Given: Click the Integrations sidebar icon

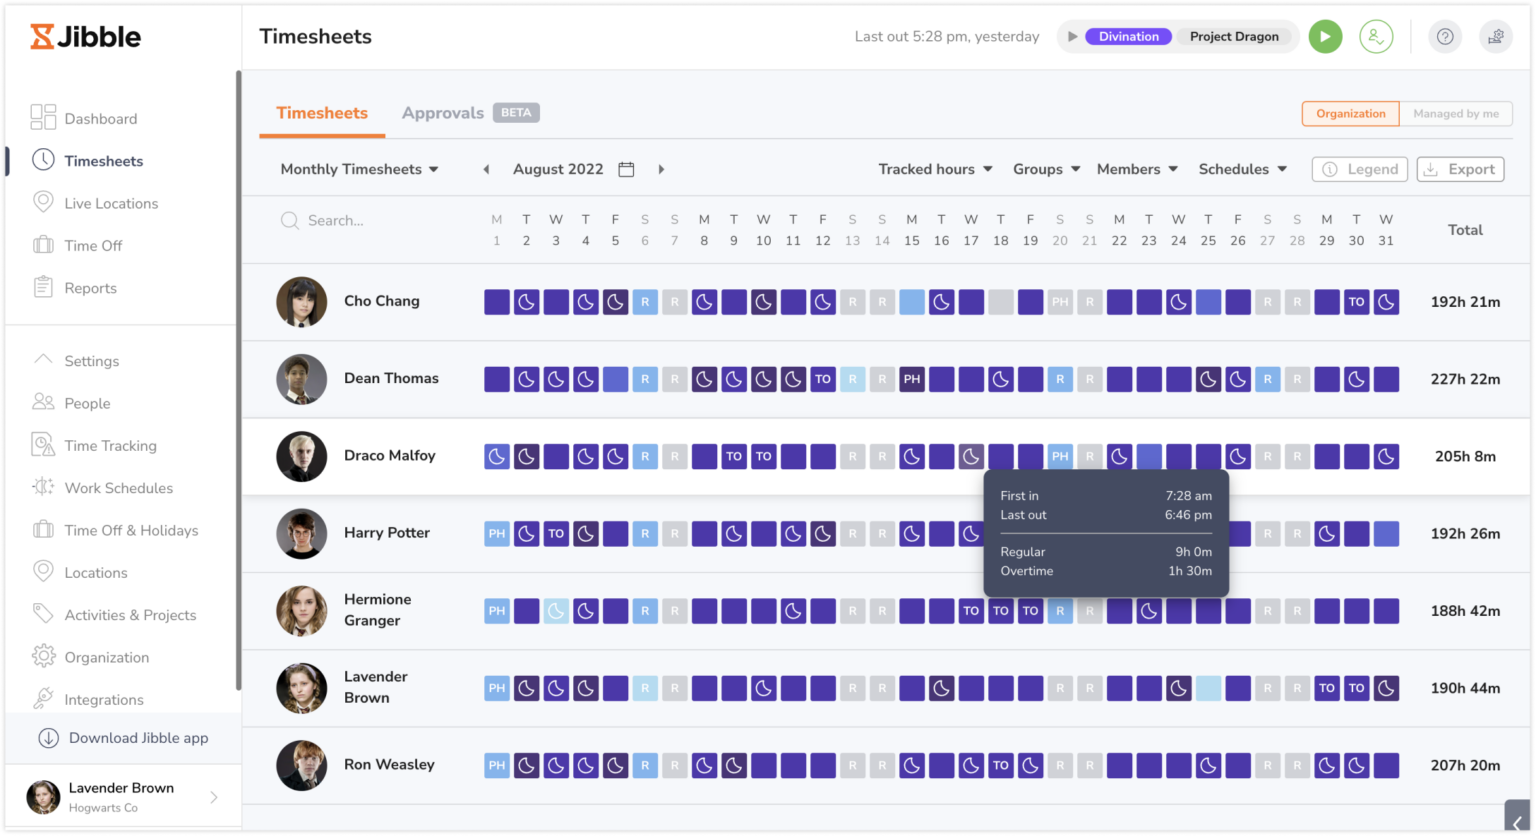Looking at the screenshot, I should 43,698.
